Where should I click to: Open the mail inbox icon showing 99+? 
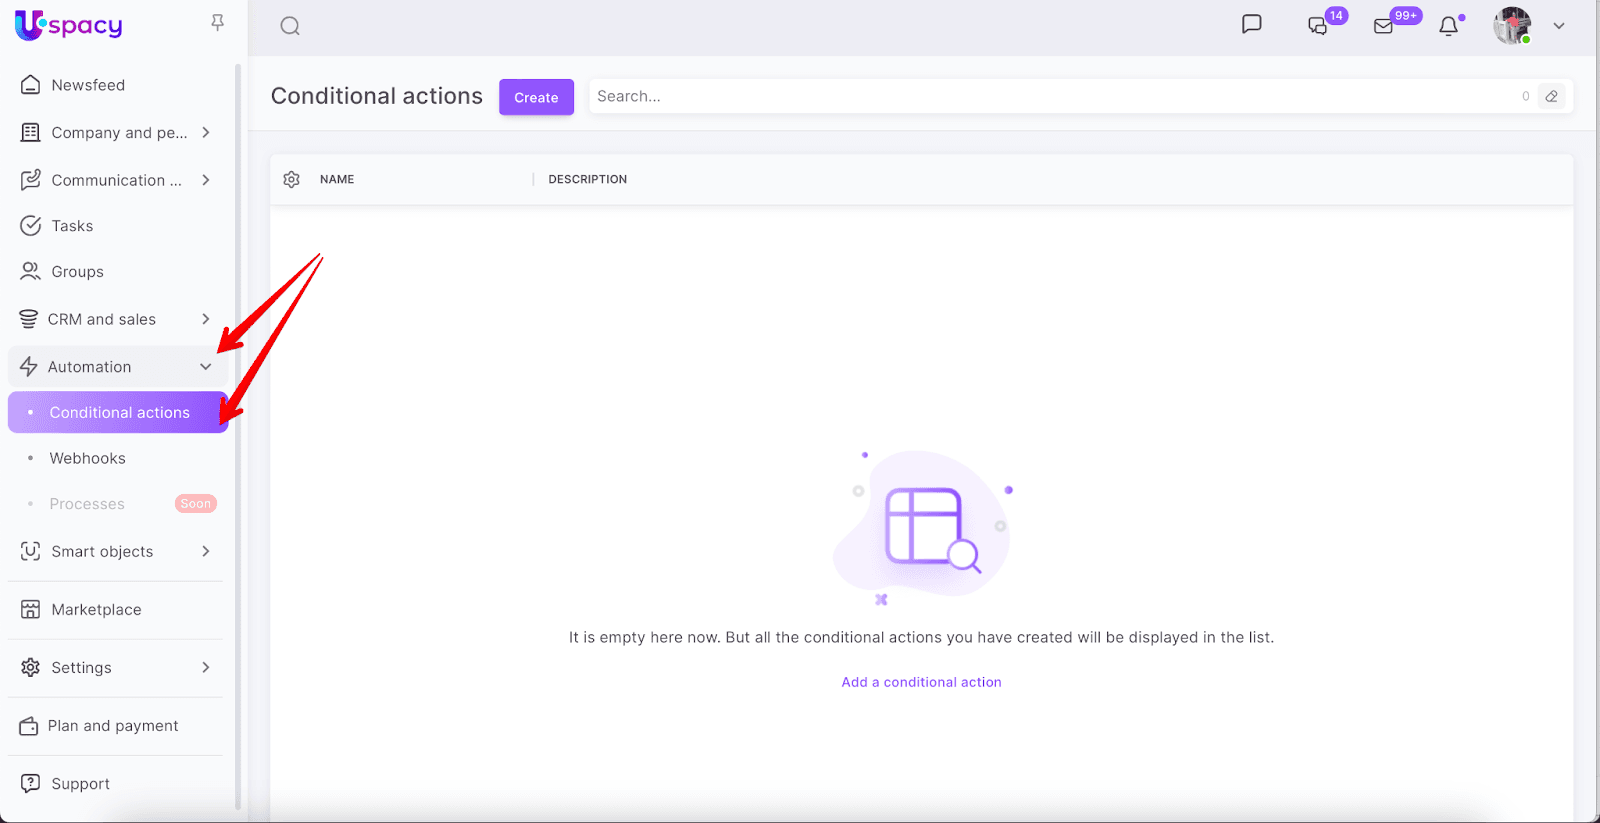coord(1384,26)
